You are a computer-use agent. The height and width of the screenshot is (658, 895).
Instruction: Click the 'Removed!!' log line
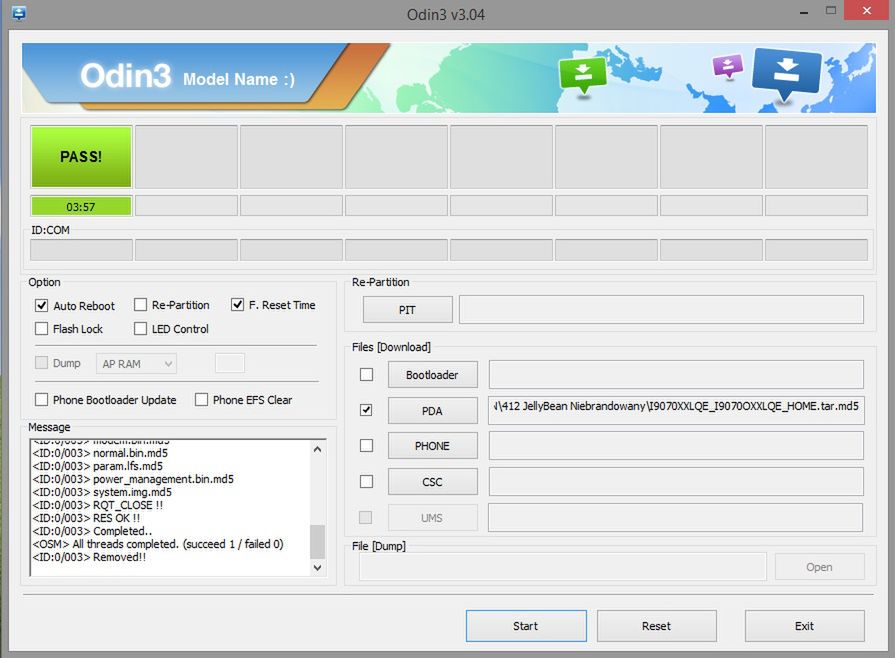point(89,557)
